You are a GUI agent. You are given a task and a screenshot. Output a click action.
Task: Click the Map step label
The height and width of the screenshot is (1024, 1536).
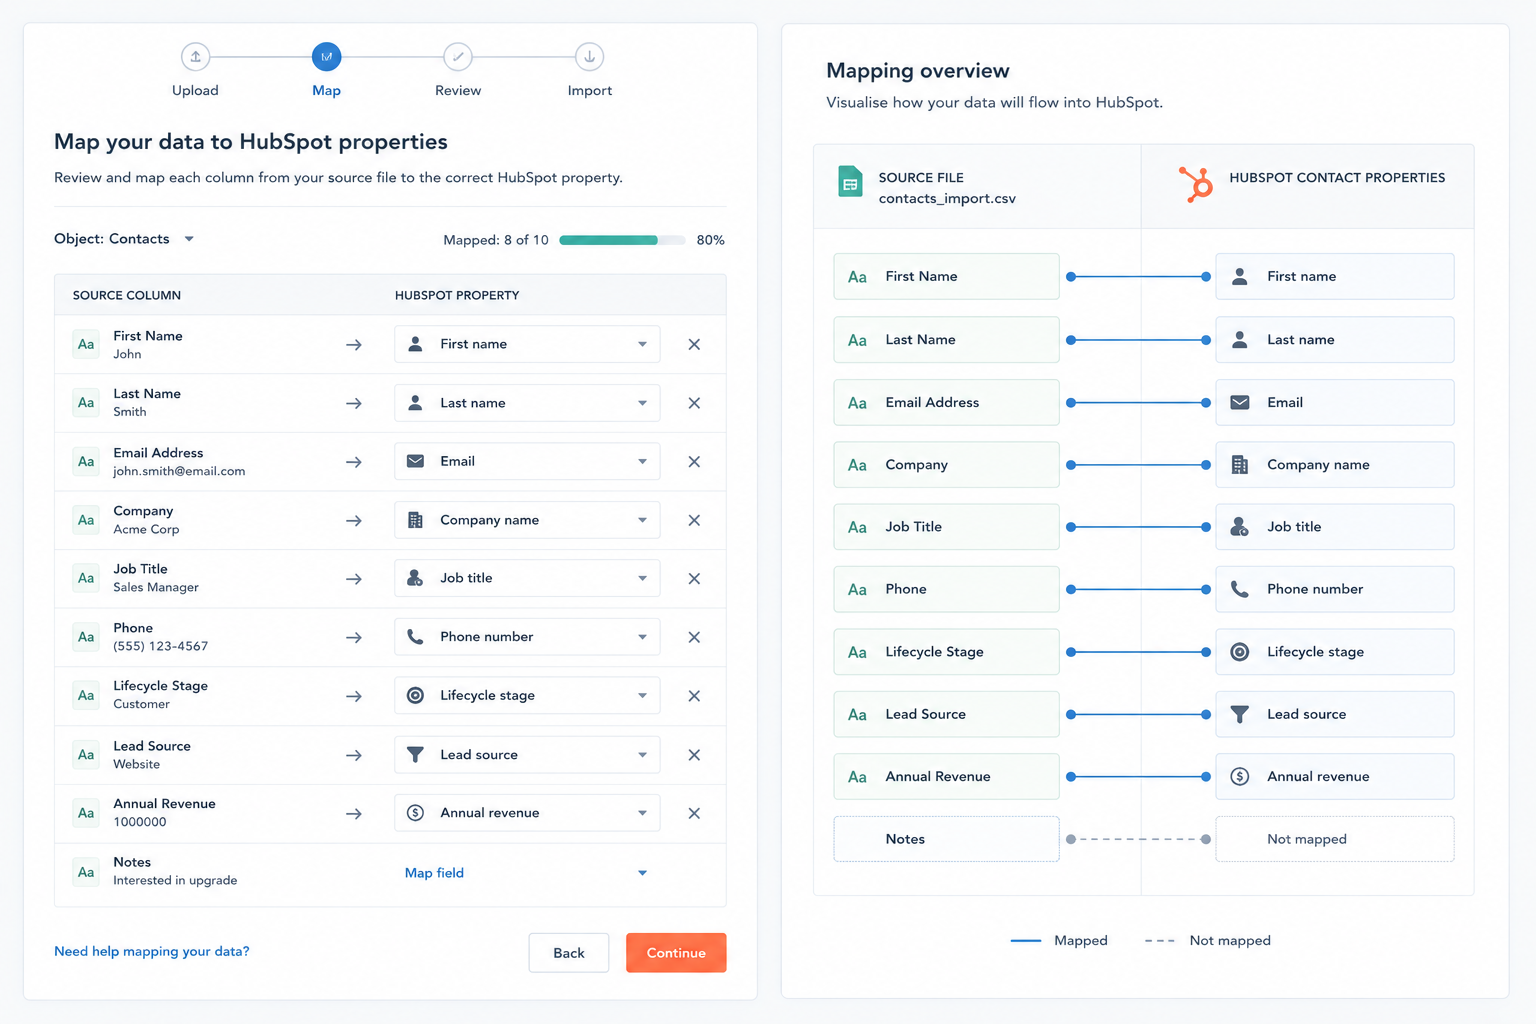(326, 90)
